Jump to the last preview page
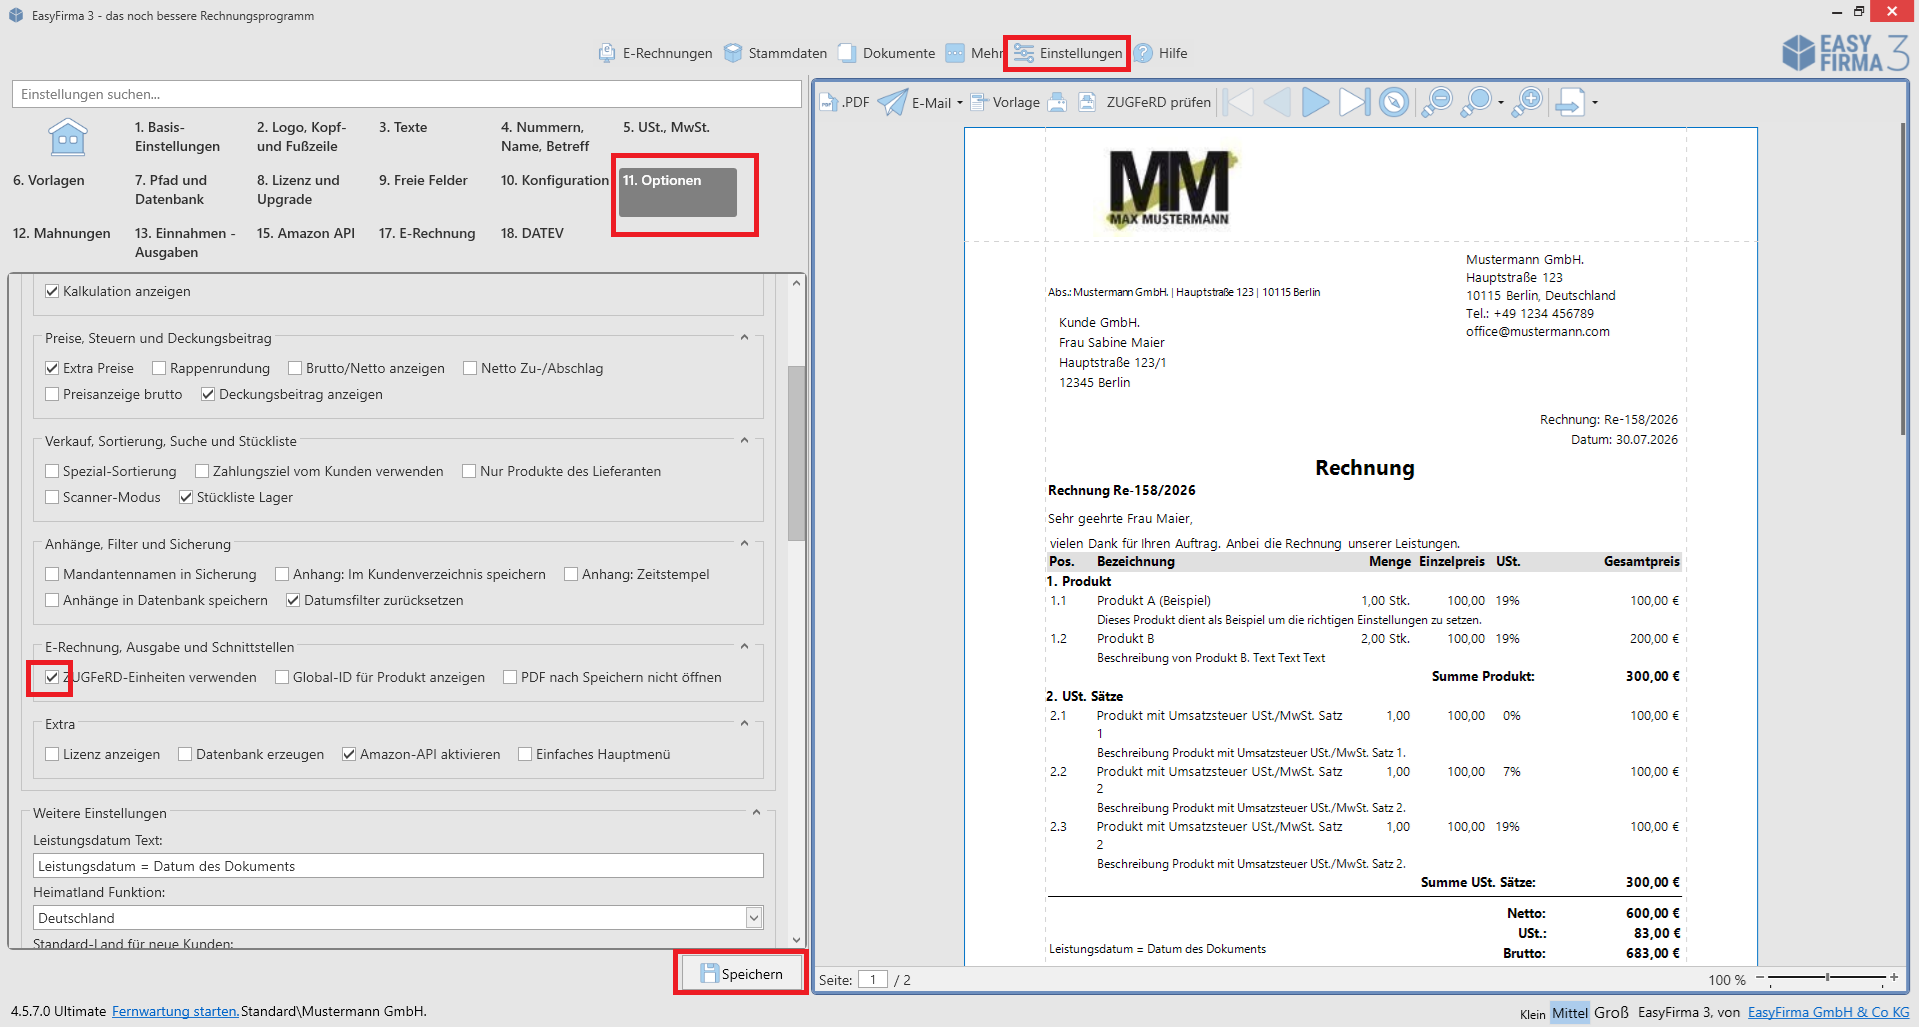 pyautogui.click(x=1354, y=102)
